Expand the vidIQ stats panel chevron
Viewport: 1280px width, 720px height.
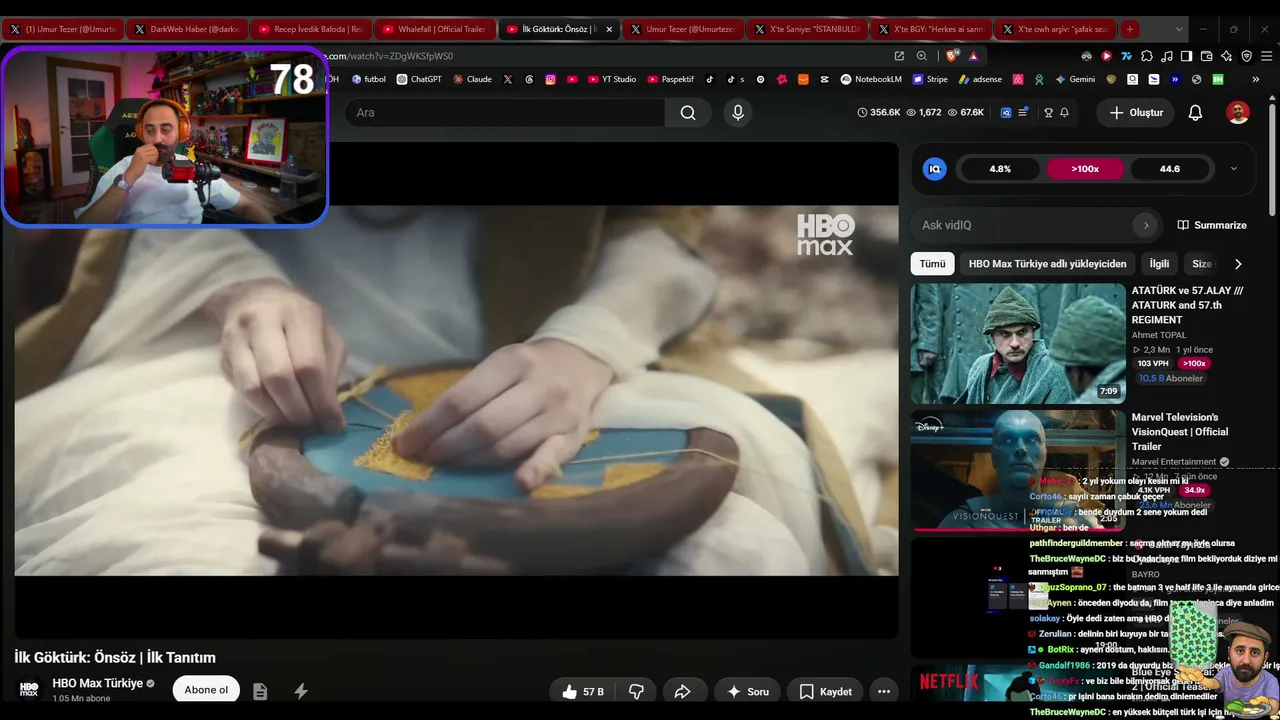(x=1233, y=169)
